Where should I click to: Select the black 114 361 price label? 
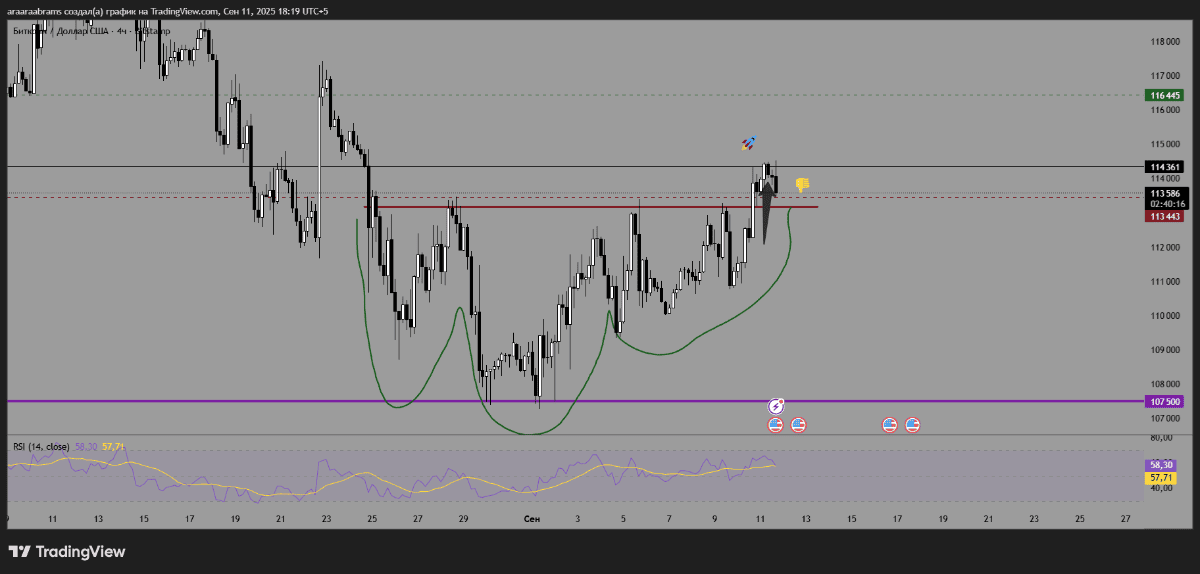(1165, 167)
